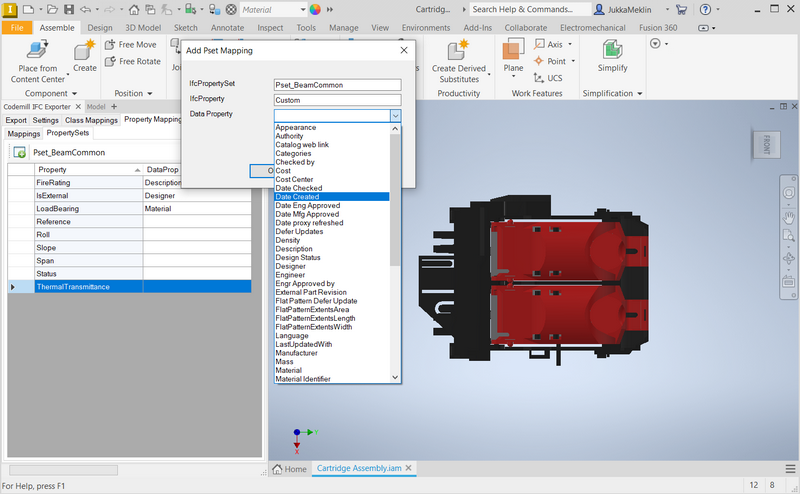Click the Plane work feature icon
The width and height of the screenshot is (800, 494).
(513, 50)
